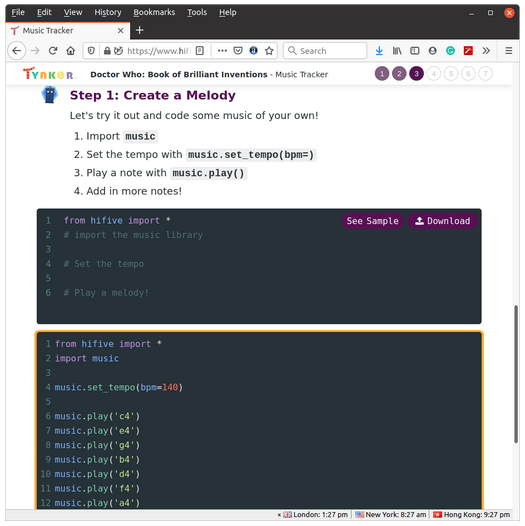Open the History menu
The image size is (525, 526).
coord(108,12)
